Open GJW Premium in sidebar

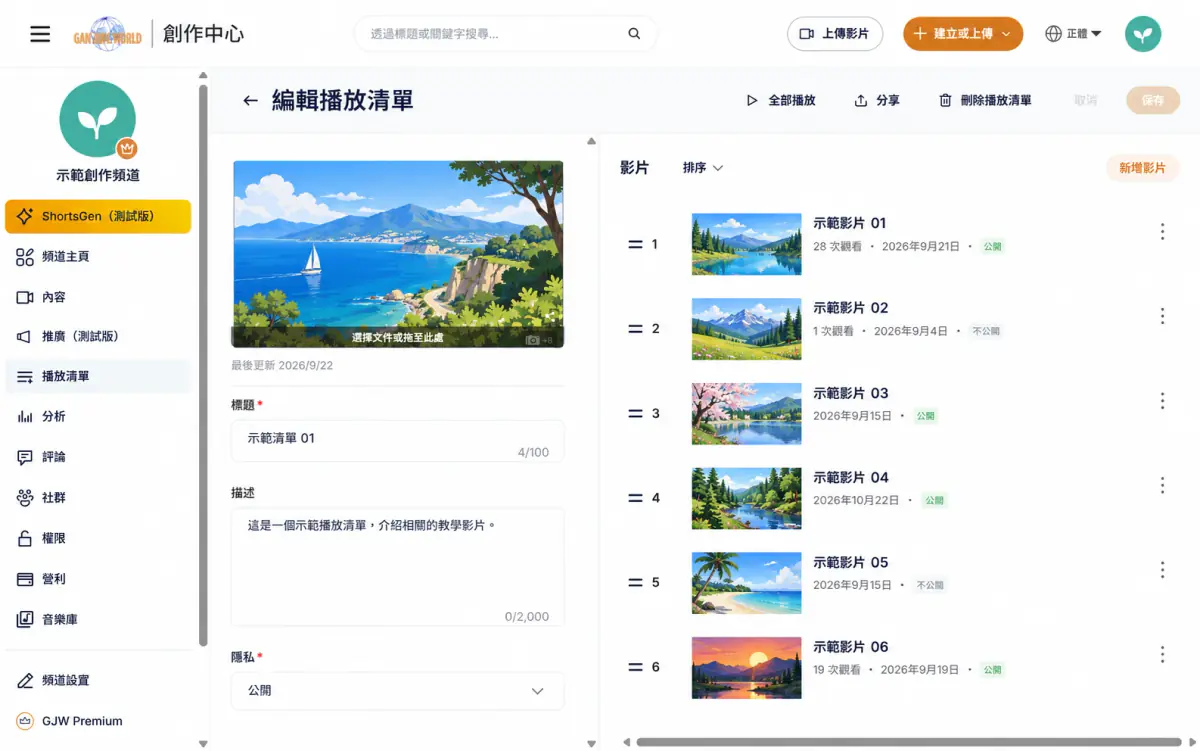tap(98, 721)
